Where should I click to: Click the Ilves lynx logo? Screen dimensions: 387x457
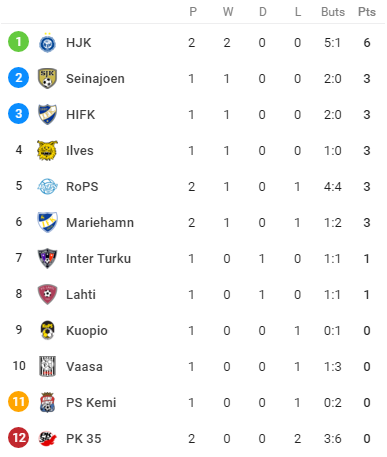47,150
